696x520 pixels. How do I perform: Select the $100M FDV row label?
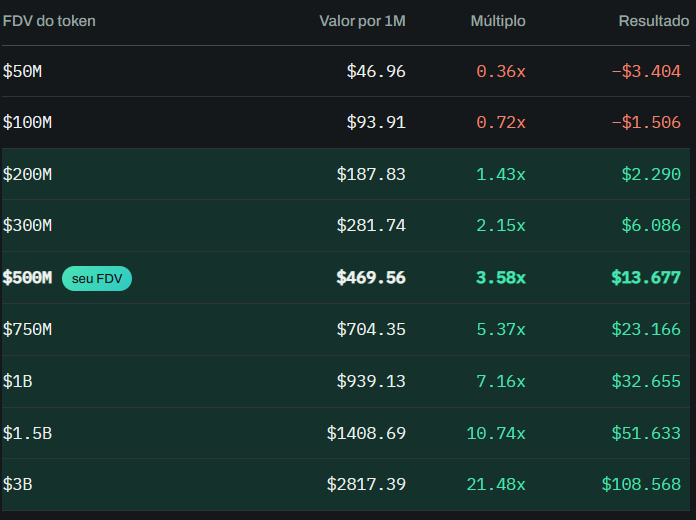27,123
